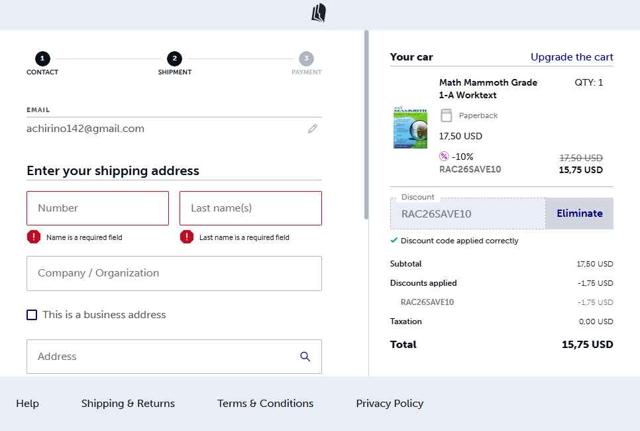This screenshot has width=640, height=431.
Task: Open the Payment step 3
Action: click(x=306, y=59)
